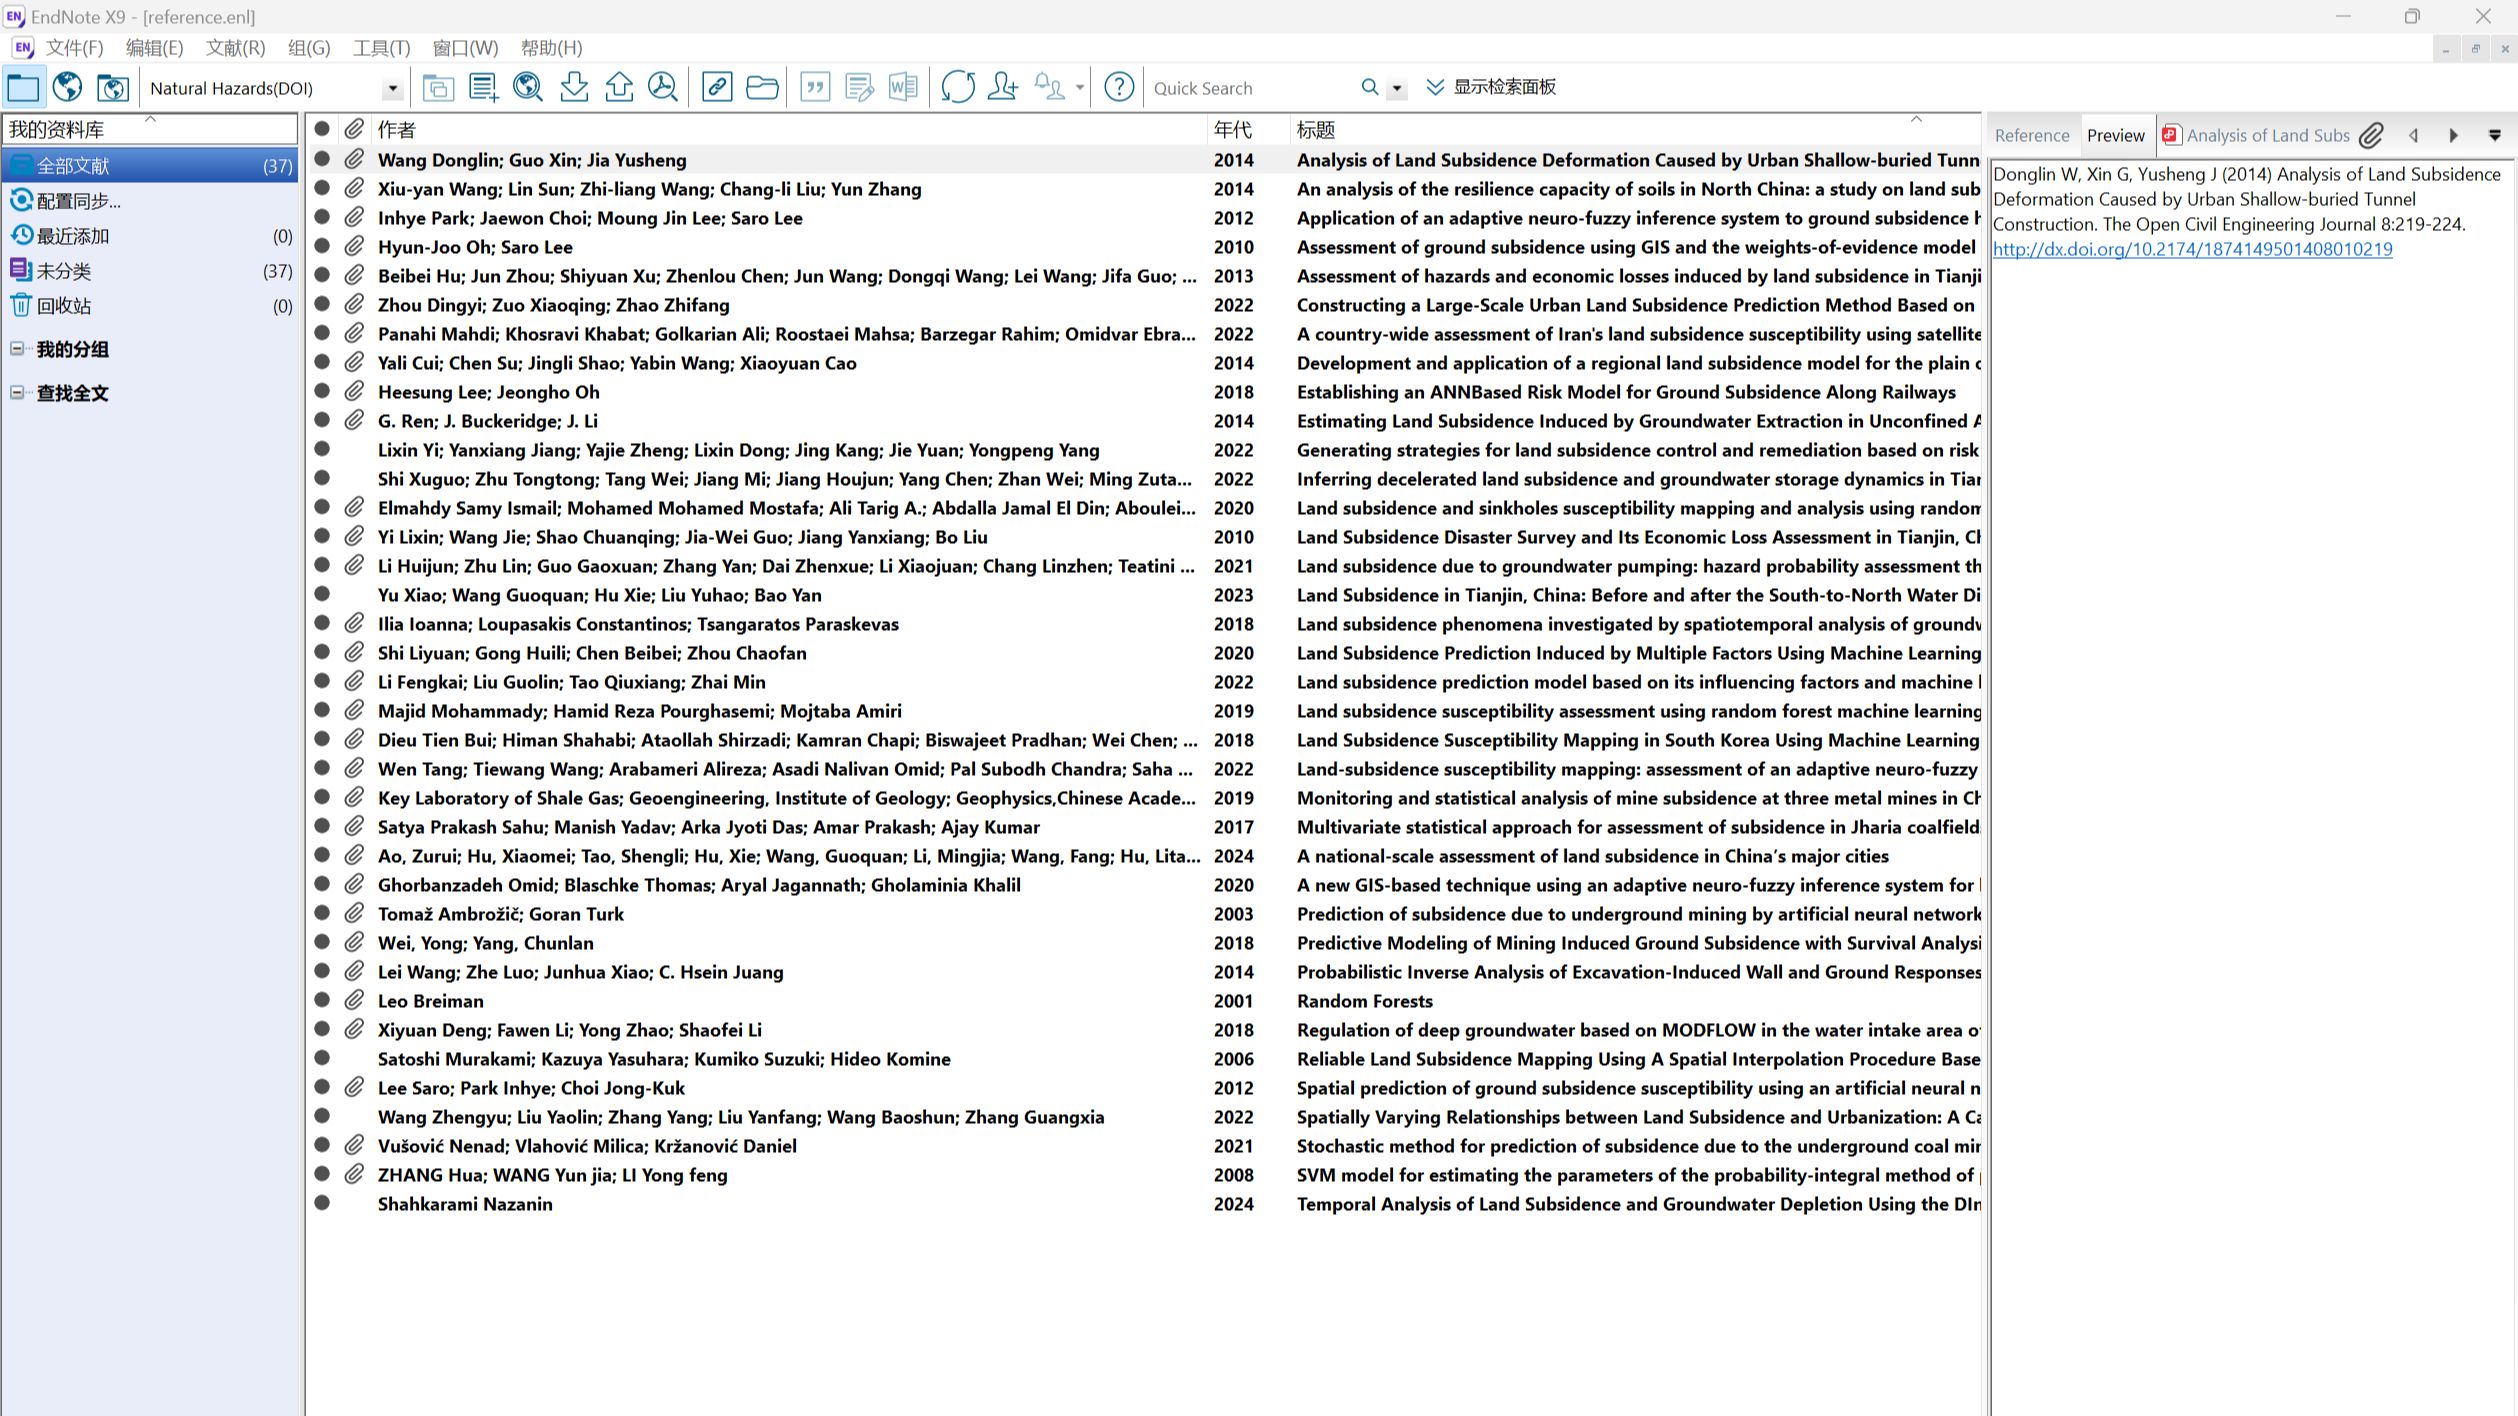The image size is (2518, 1416).
Task: Open the dx.doi.org link in preview
Action: point(2192,249)
